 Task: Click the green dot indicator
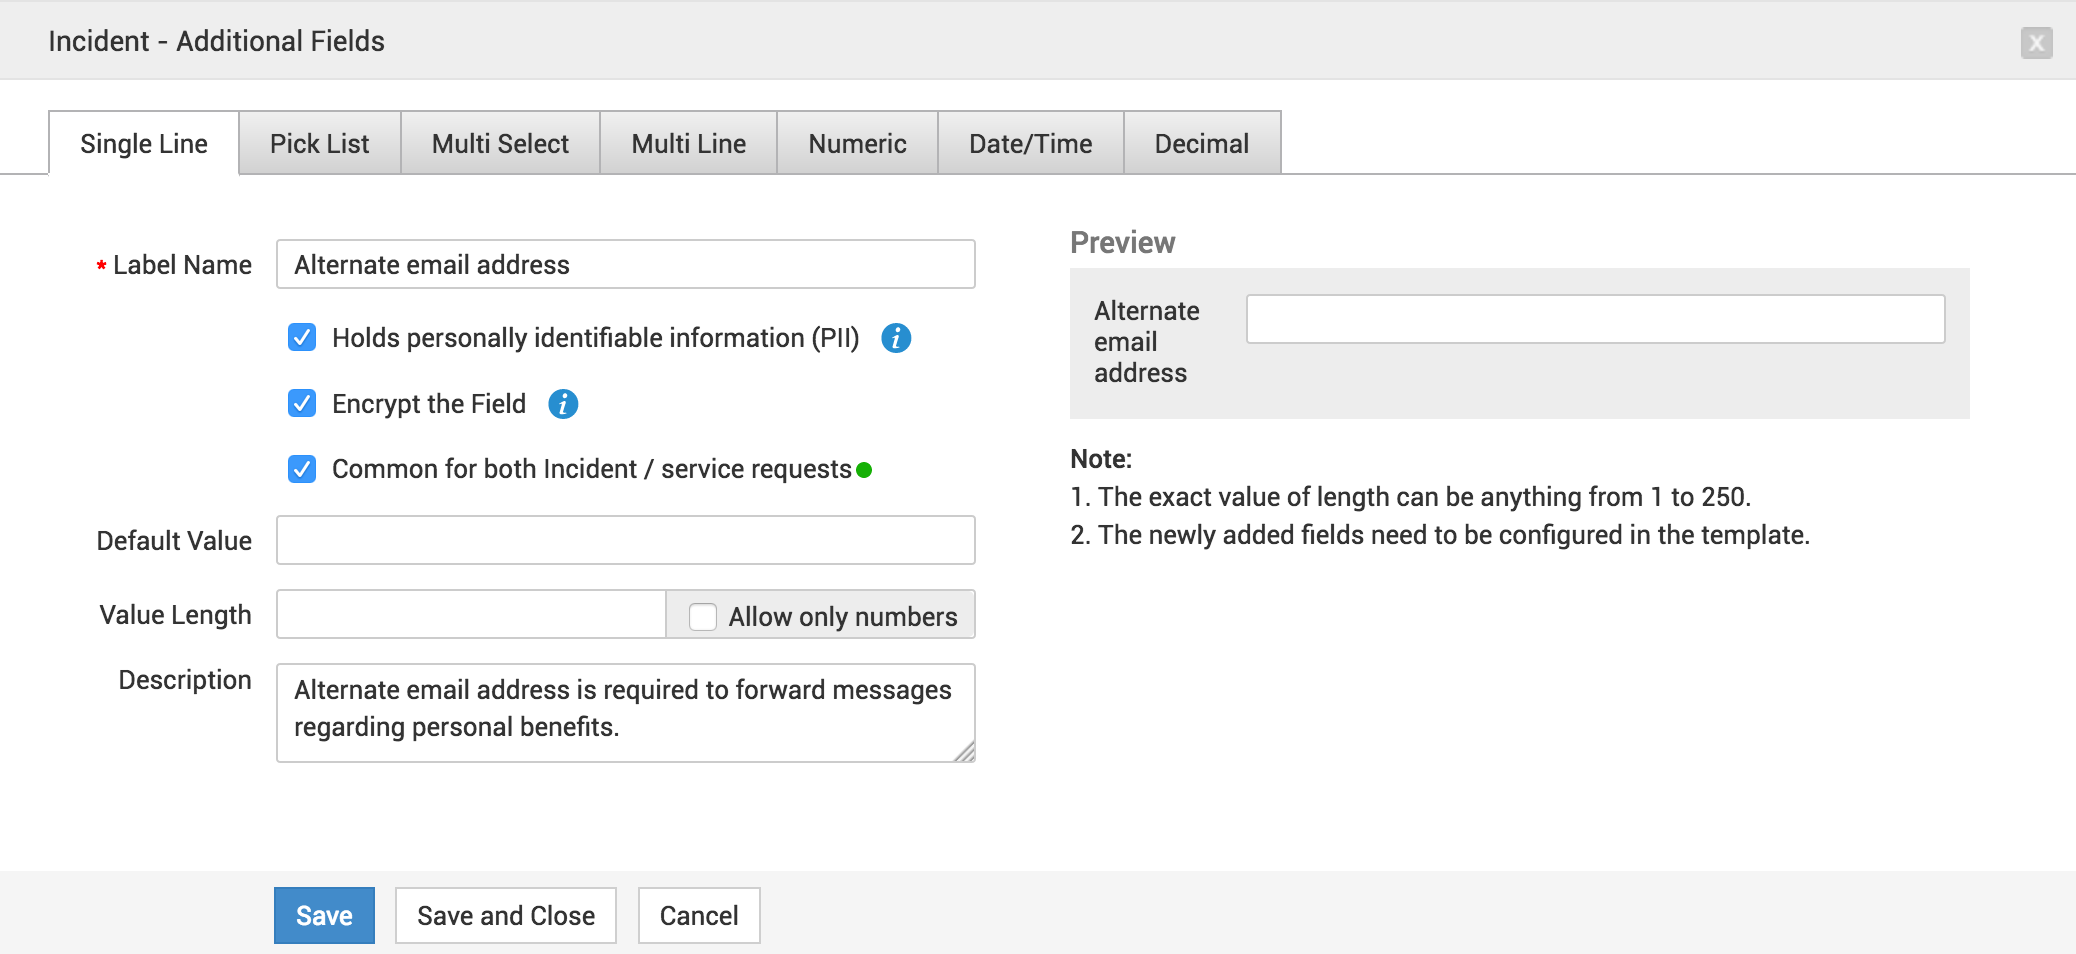coord(865,470)
